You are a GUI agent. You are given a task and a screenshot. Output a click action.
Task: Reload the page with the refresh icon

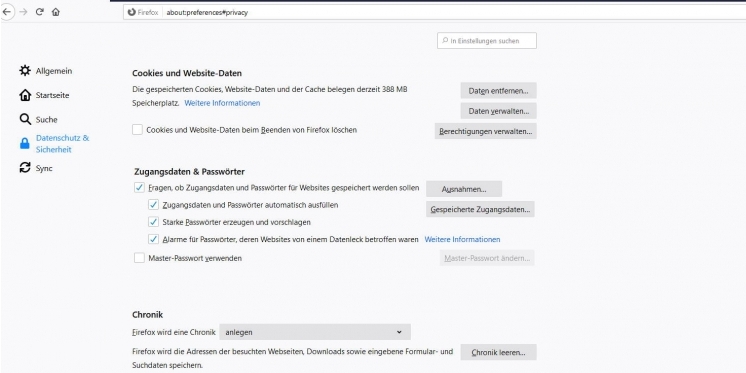[39, 12]
